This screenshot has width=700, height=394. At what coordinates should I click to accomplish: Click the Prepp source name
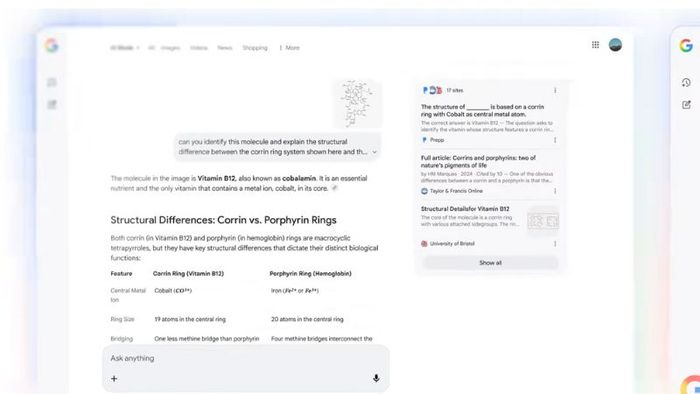click(437, 140)
